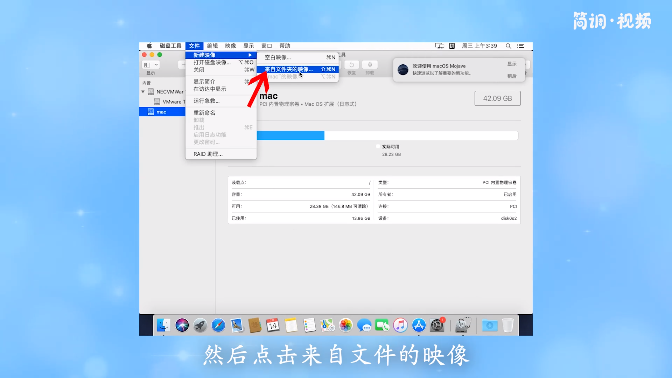Open Mail from the Dock
This screenshot has width=672, height=378.
[237, 325]
